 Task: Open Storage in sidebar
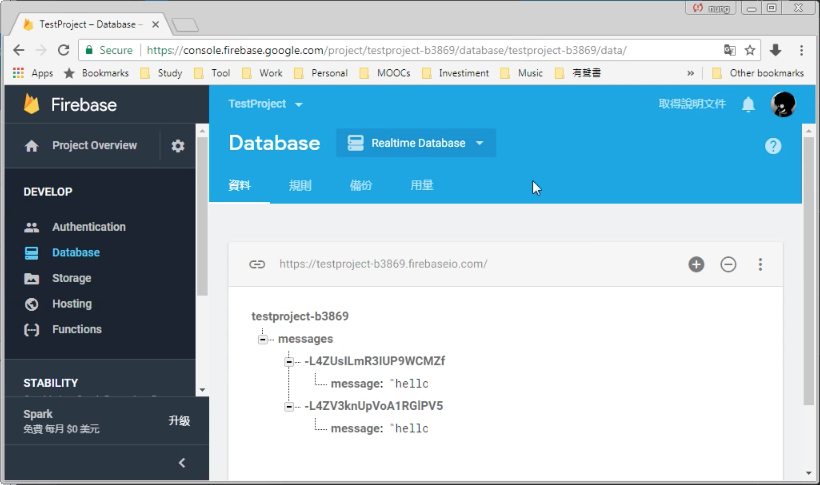(72, 278)
